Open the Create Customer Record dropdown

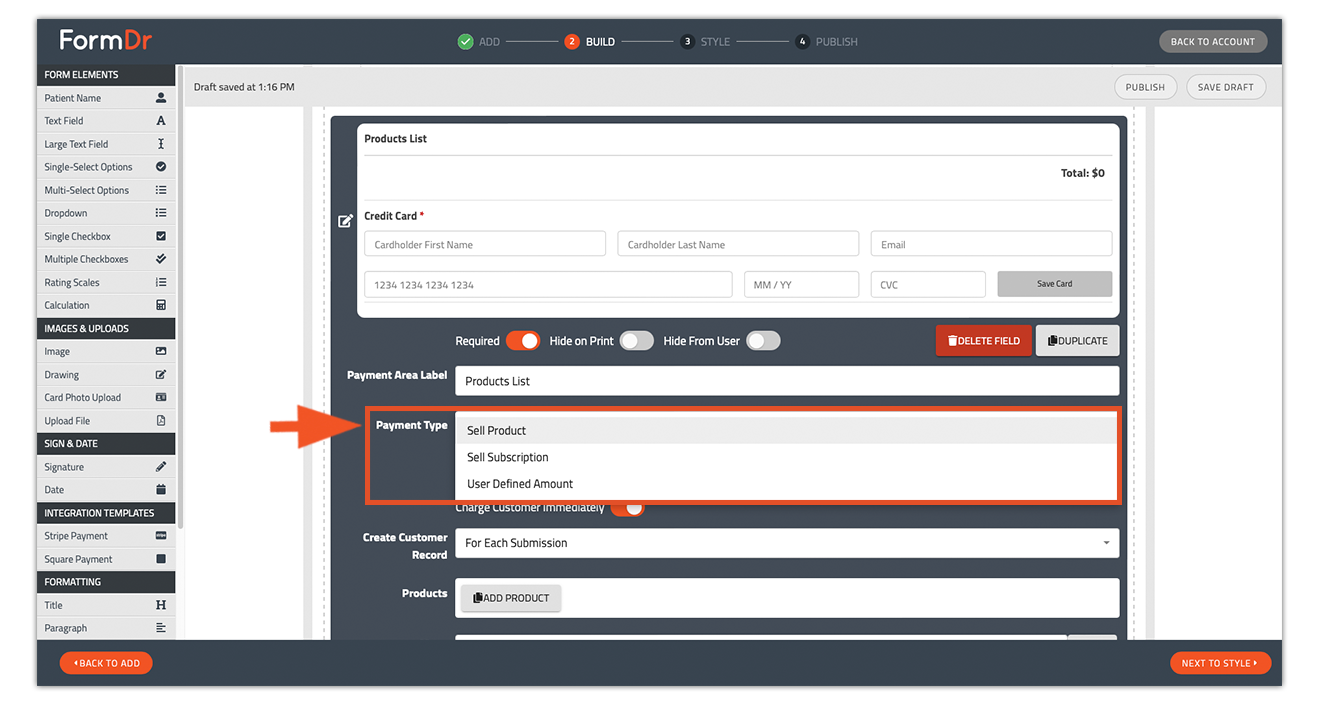point(787,543)
